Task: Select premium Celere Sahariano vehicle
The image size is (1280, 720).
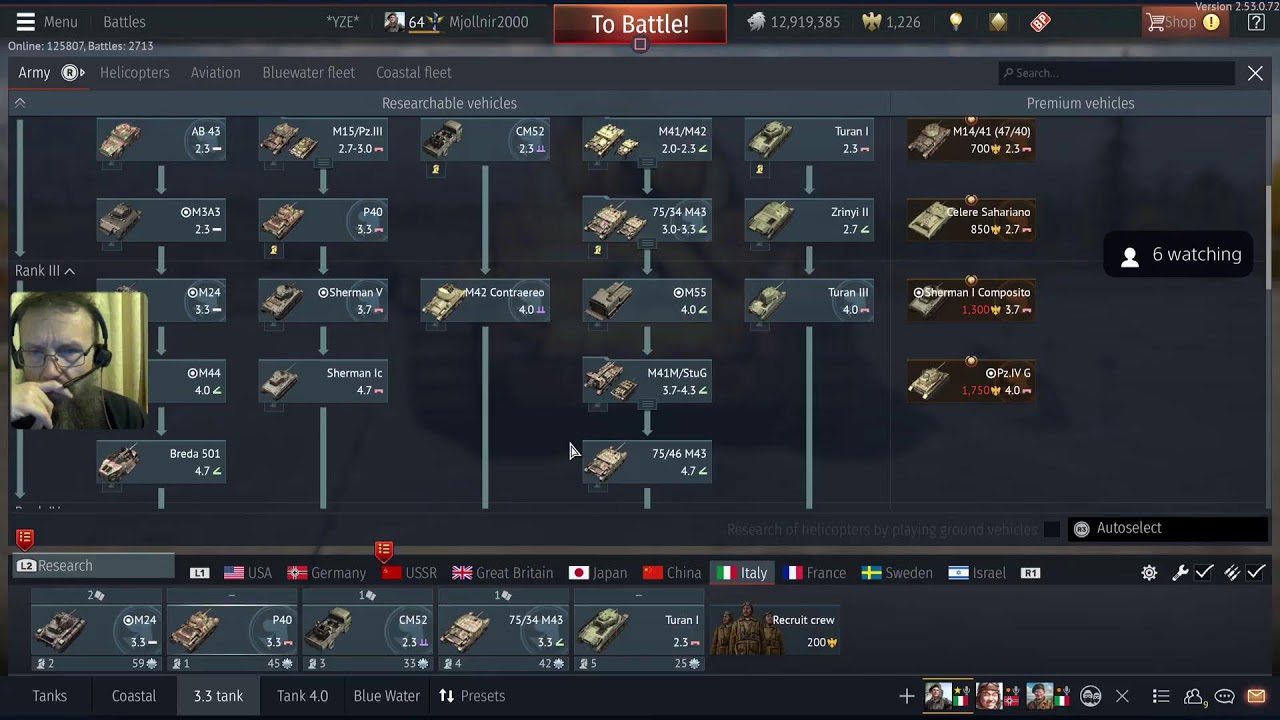Action: coord(971,221)
